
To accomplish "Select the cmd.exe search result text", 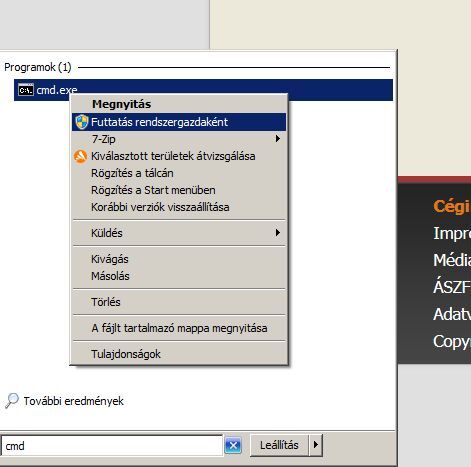I will (57, 90).
